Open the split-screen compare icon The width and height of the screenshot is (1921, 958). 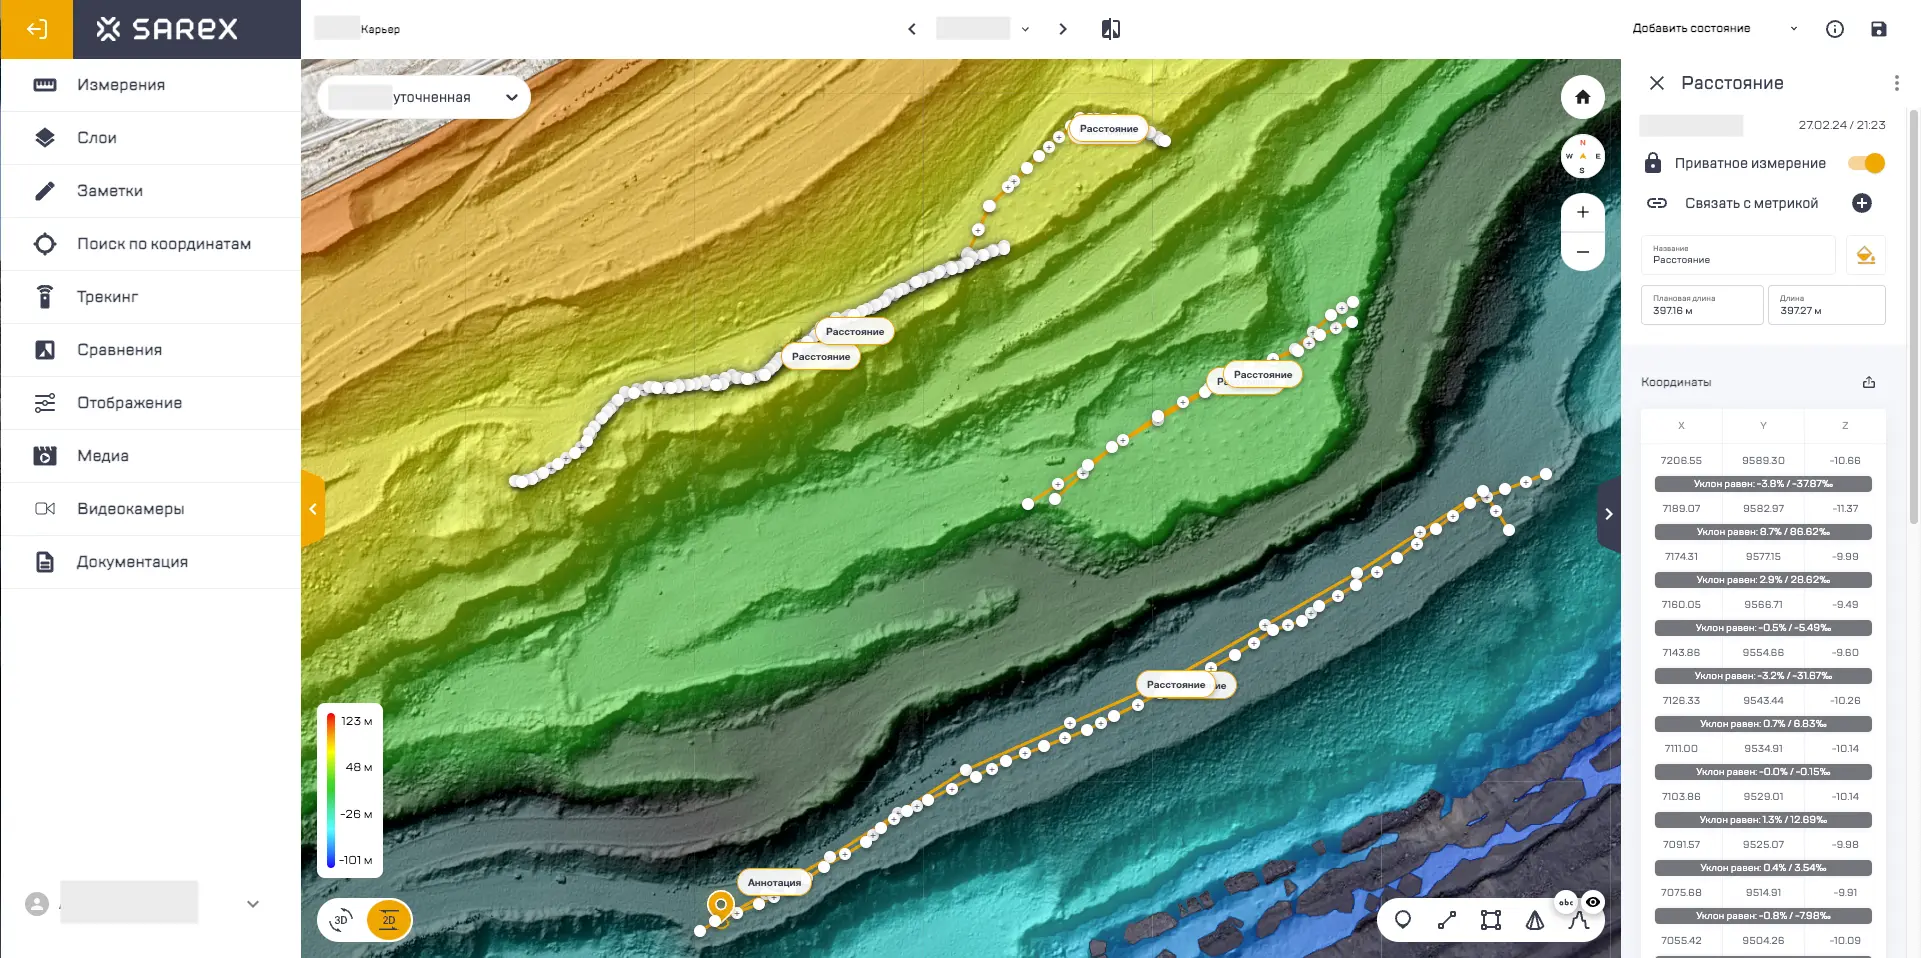click(x=1110, y=29)
